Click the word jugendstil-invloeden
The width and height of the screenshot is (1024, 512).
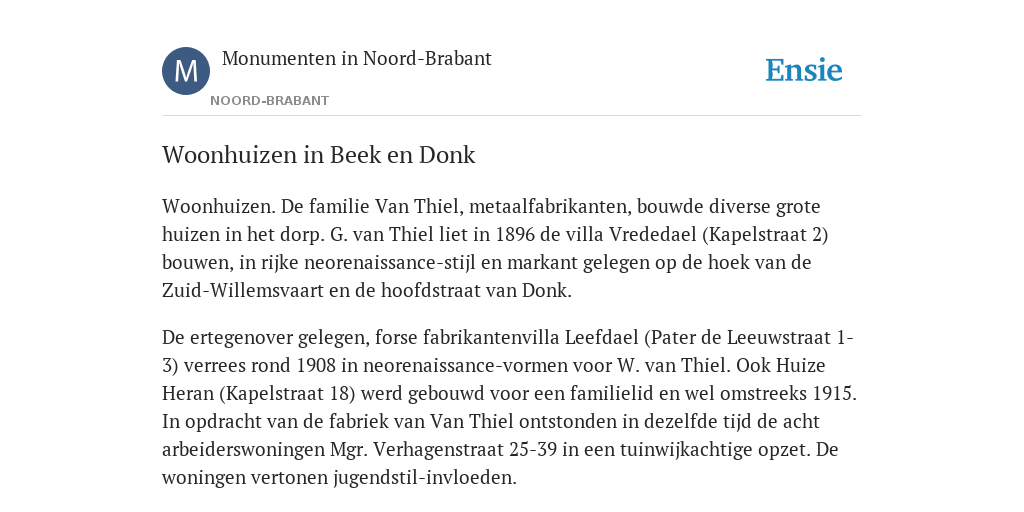[423, 478]
